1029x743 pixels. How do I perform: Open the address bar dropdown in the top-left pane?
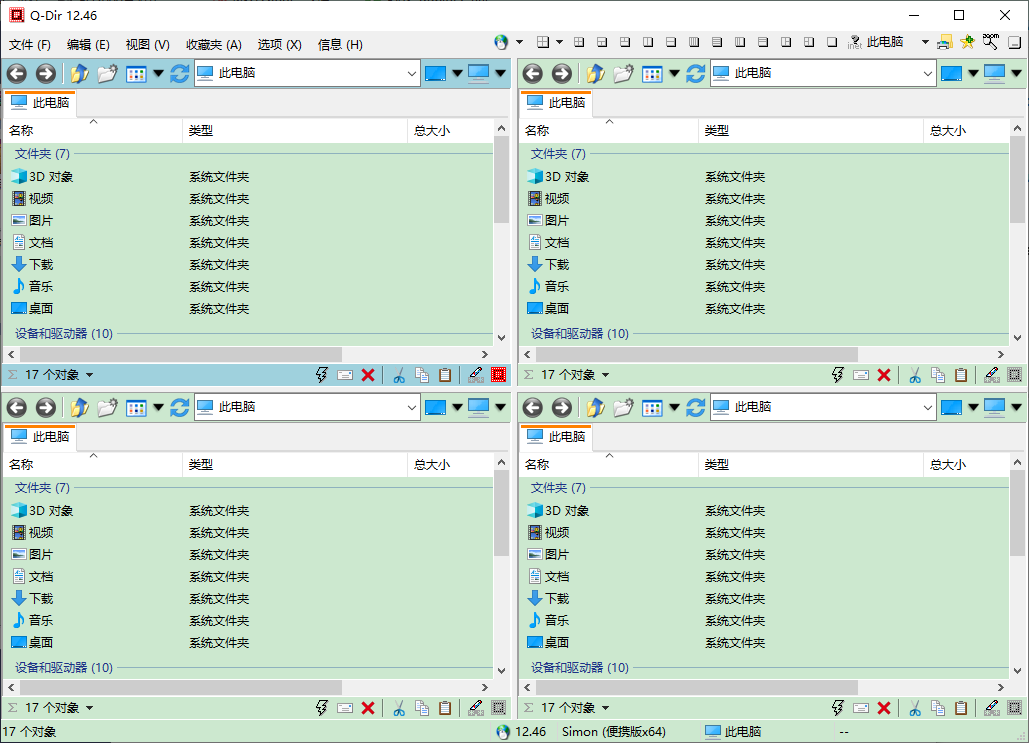pyautogui.click(x=412, y=73)
